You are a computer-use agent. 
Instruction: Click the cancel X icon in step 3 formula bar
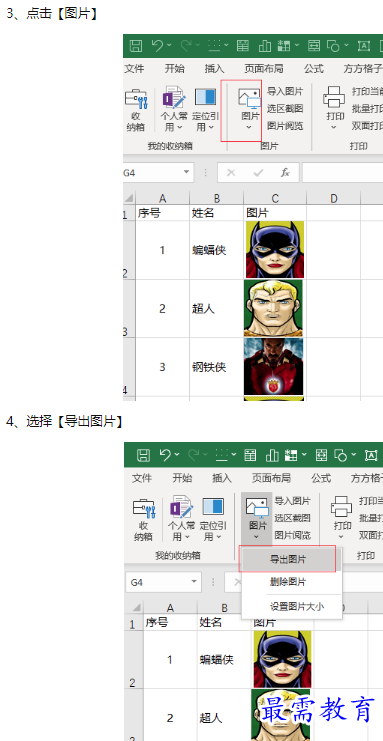click(x=231, y=172)
